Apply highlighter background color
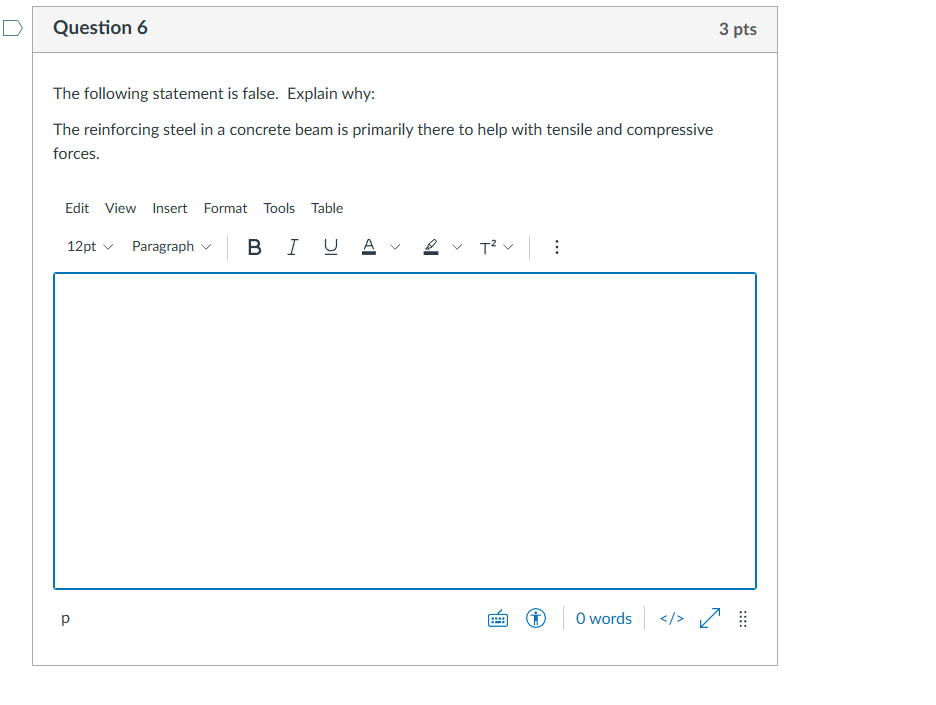 (x=430, y=246)
